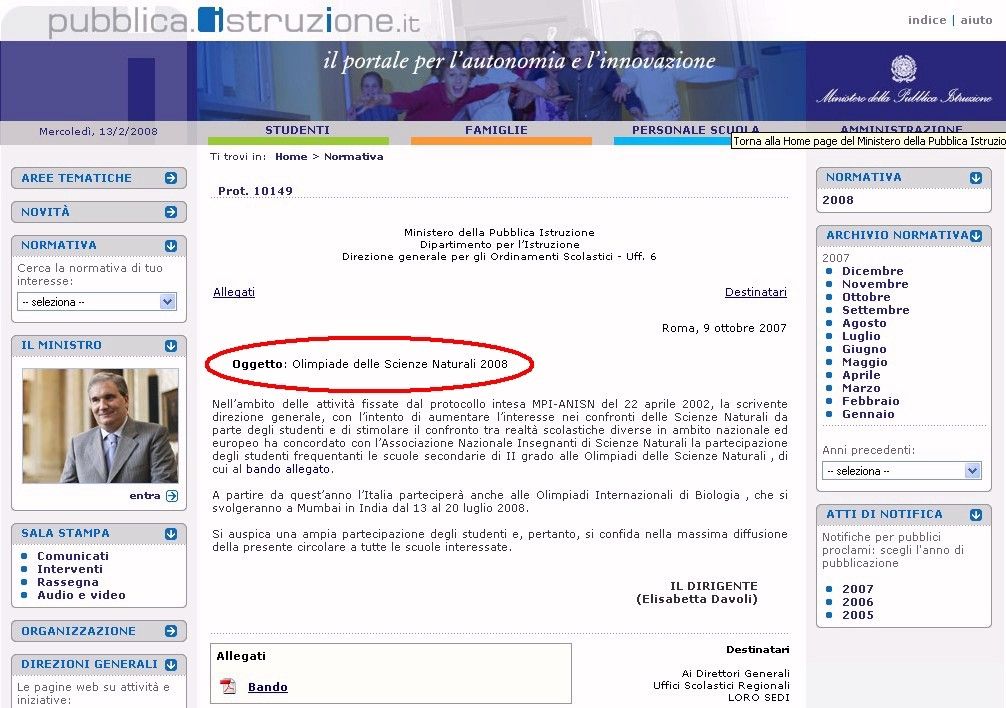Open Febbraio in the 2007 archive

[x=871, y=401]
